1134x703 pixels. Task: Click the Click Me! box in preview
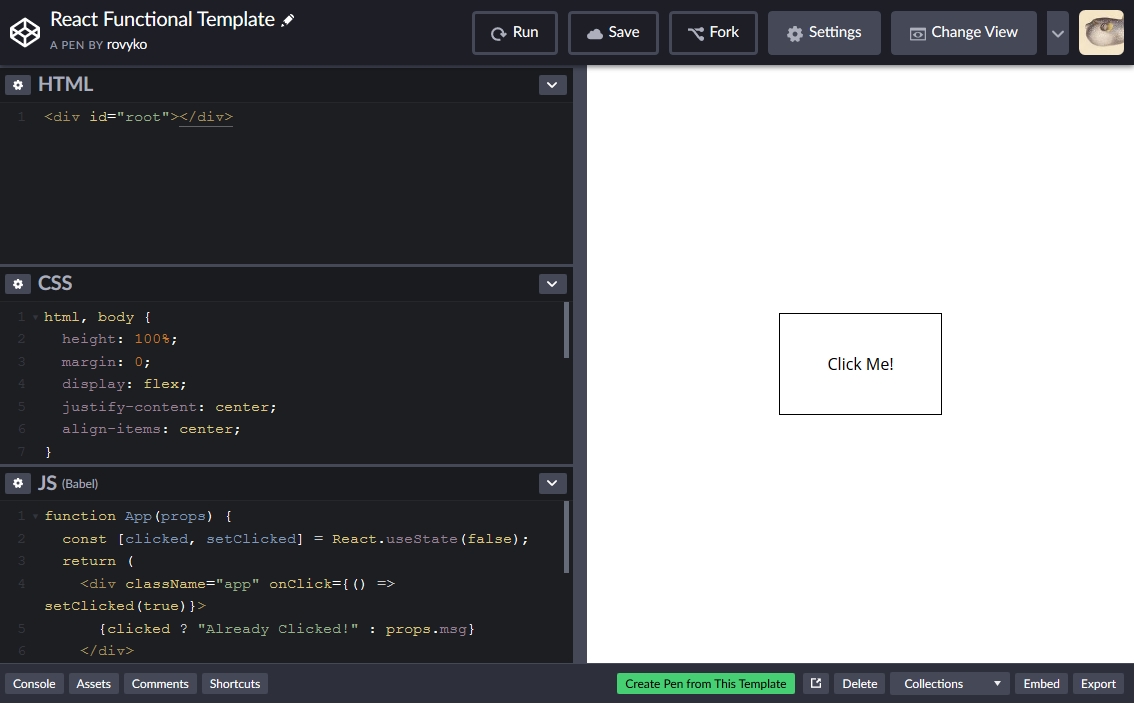pos(860,364)
